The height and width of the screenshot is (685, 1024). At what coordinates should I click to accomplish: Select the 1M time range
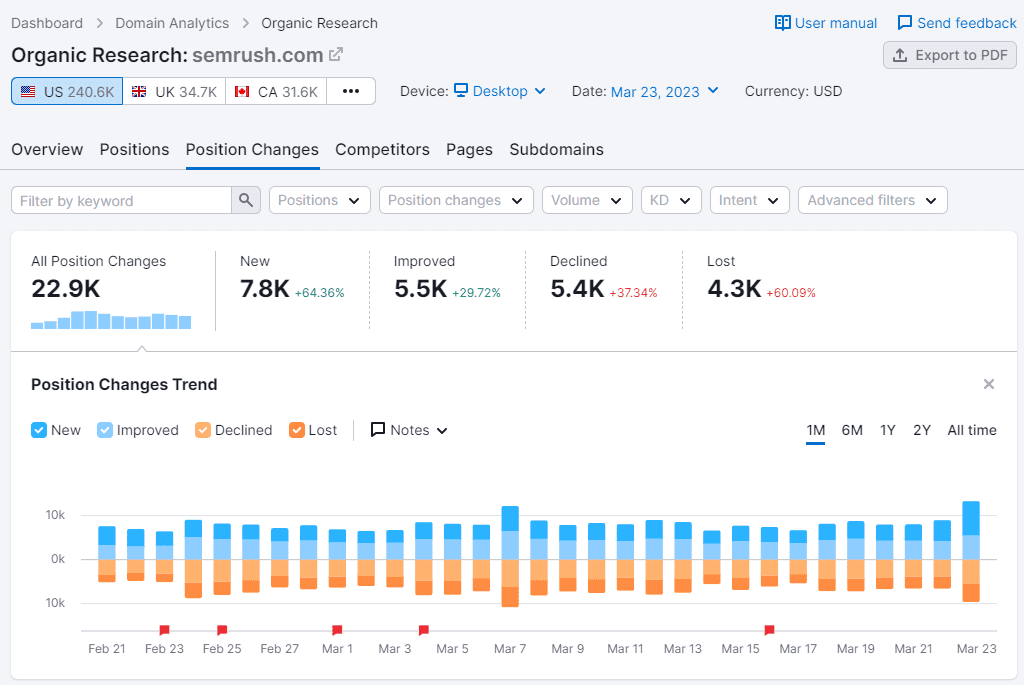pos(816,430)
